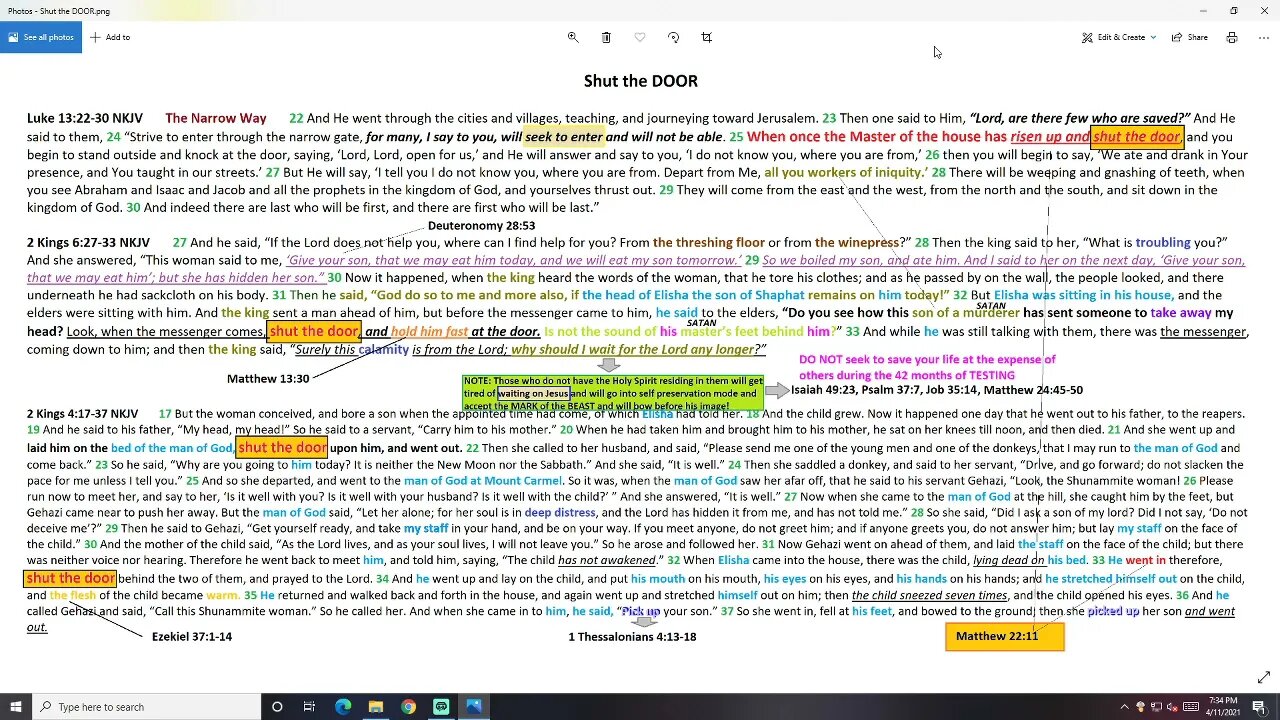Image resolution: width=1280 pixels, height=720 pixels.
Task: Open Task View on the taskbar
Action: (310, 707)
